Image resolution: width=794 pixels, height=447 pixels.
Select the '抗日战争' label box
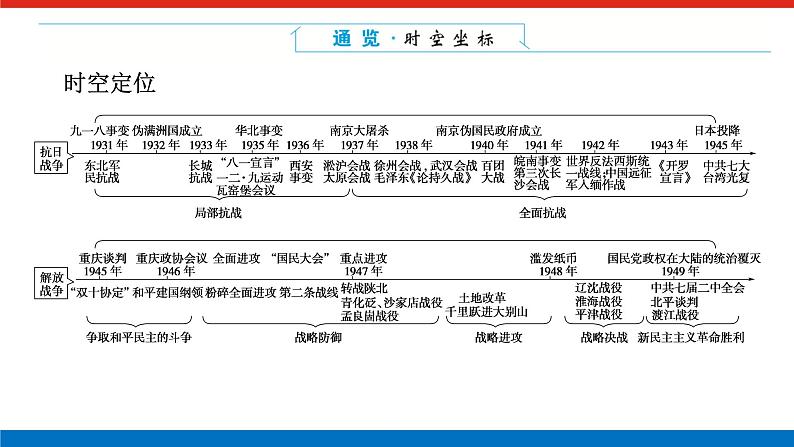coord(51,158)
